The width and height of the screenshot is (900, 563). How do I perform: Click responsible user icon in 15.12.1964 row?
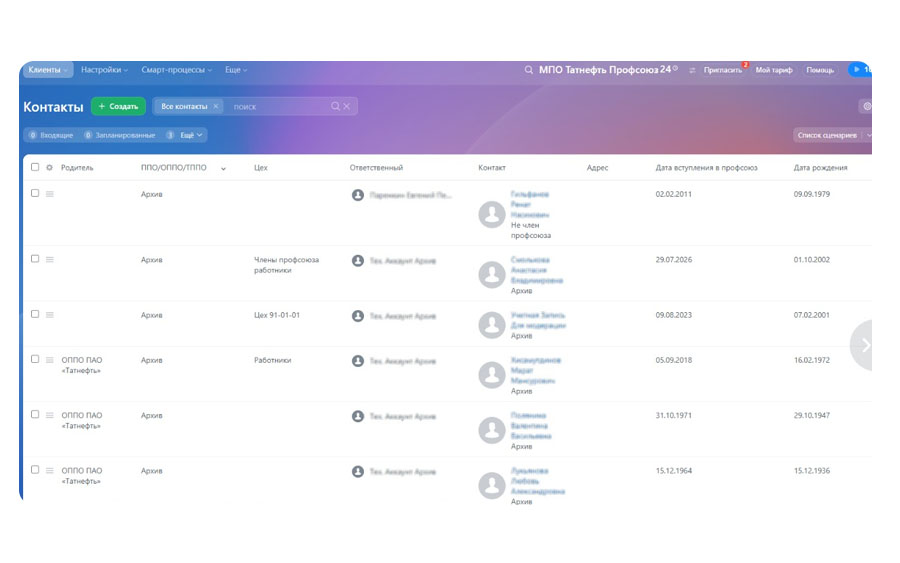(358, 472)
